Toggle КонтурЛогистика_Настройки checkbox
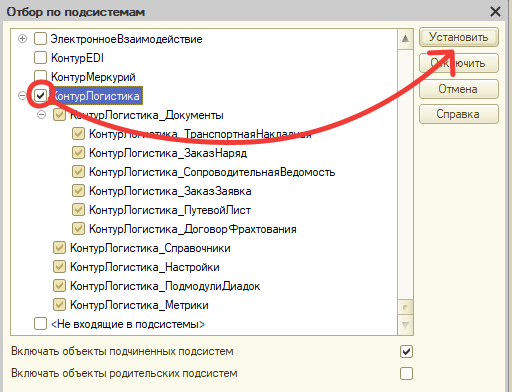The image size is (512, 392). click(x=59, y=267)
